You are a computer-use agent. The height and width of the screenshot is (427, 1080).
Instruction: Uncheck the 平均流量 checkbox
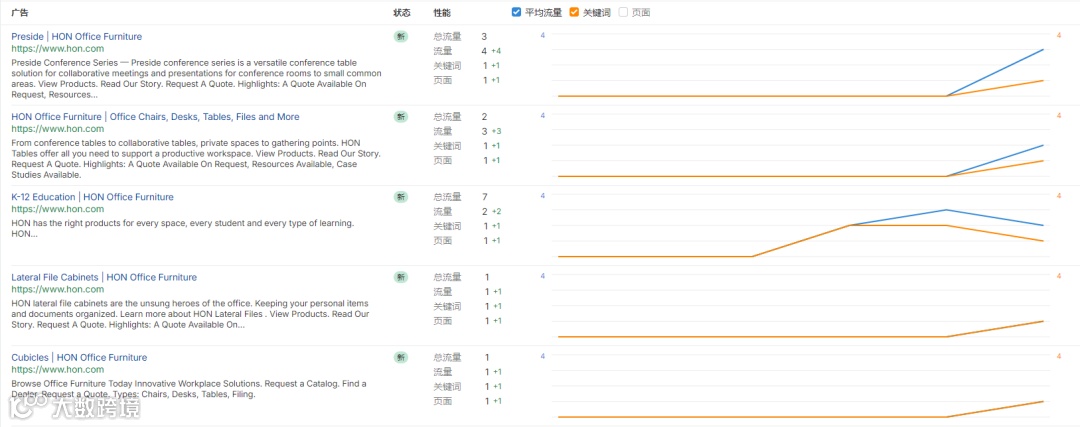[x=517, y=12]
